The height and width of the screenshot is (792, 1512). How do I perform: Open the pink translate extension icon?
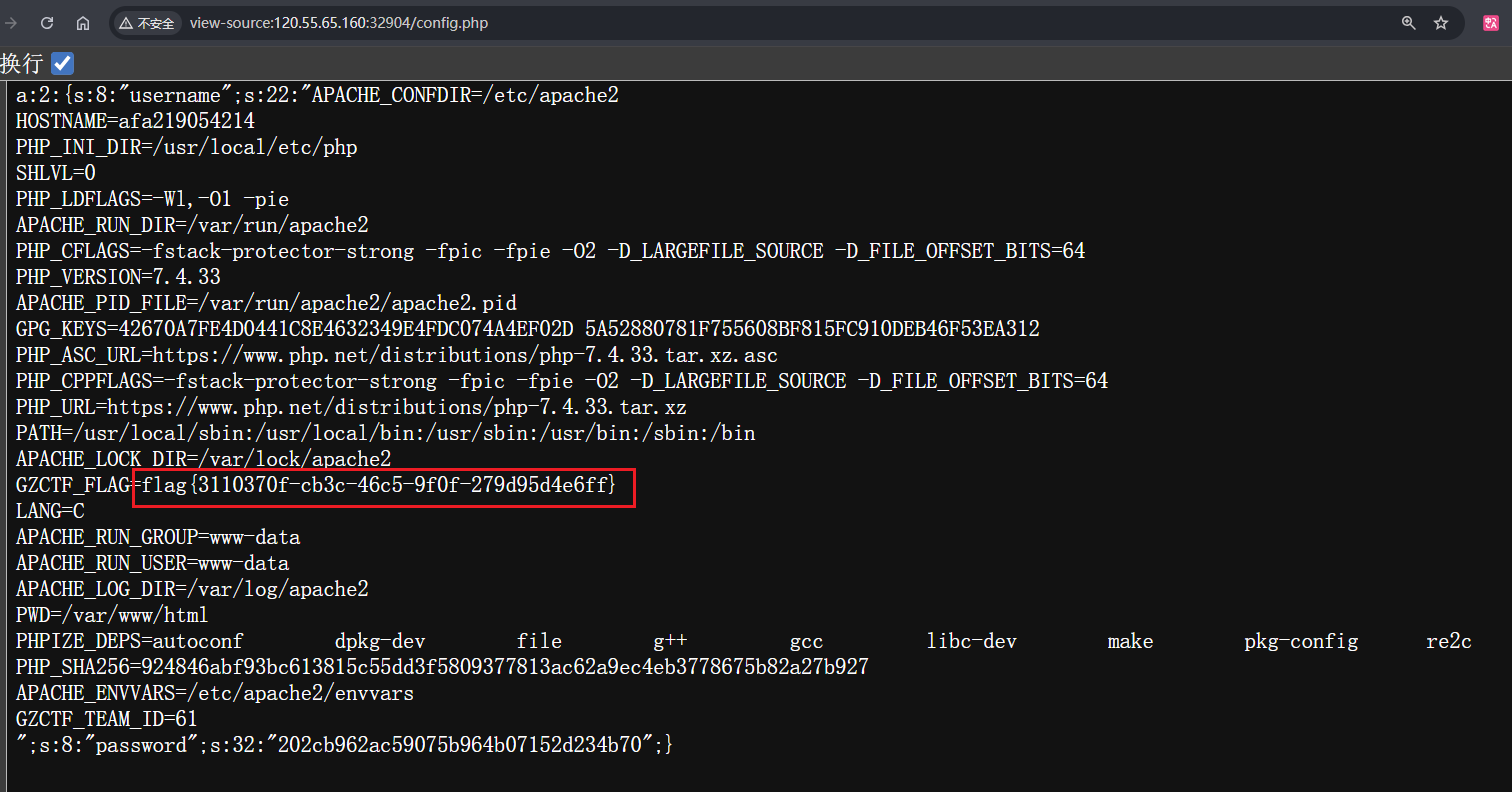point(1490,23)
